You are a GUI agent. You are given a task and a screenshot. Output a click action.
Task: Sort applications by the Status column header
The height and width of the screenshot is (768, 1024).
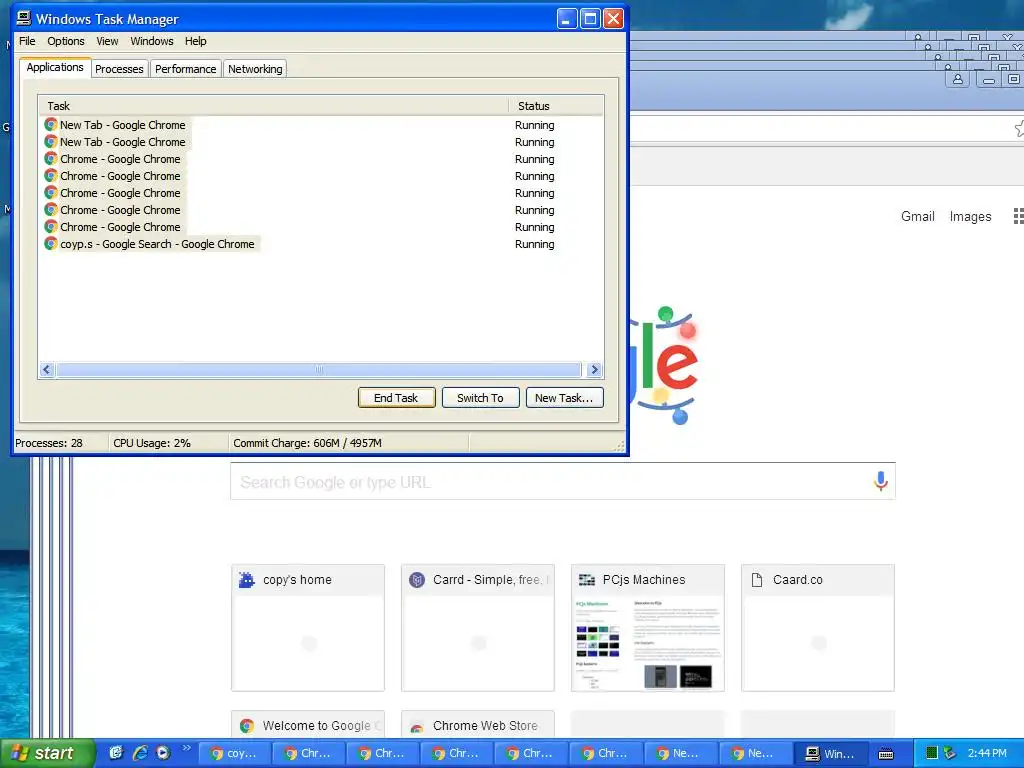[x=556, y=106]
